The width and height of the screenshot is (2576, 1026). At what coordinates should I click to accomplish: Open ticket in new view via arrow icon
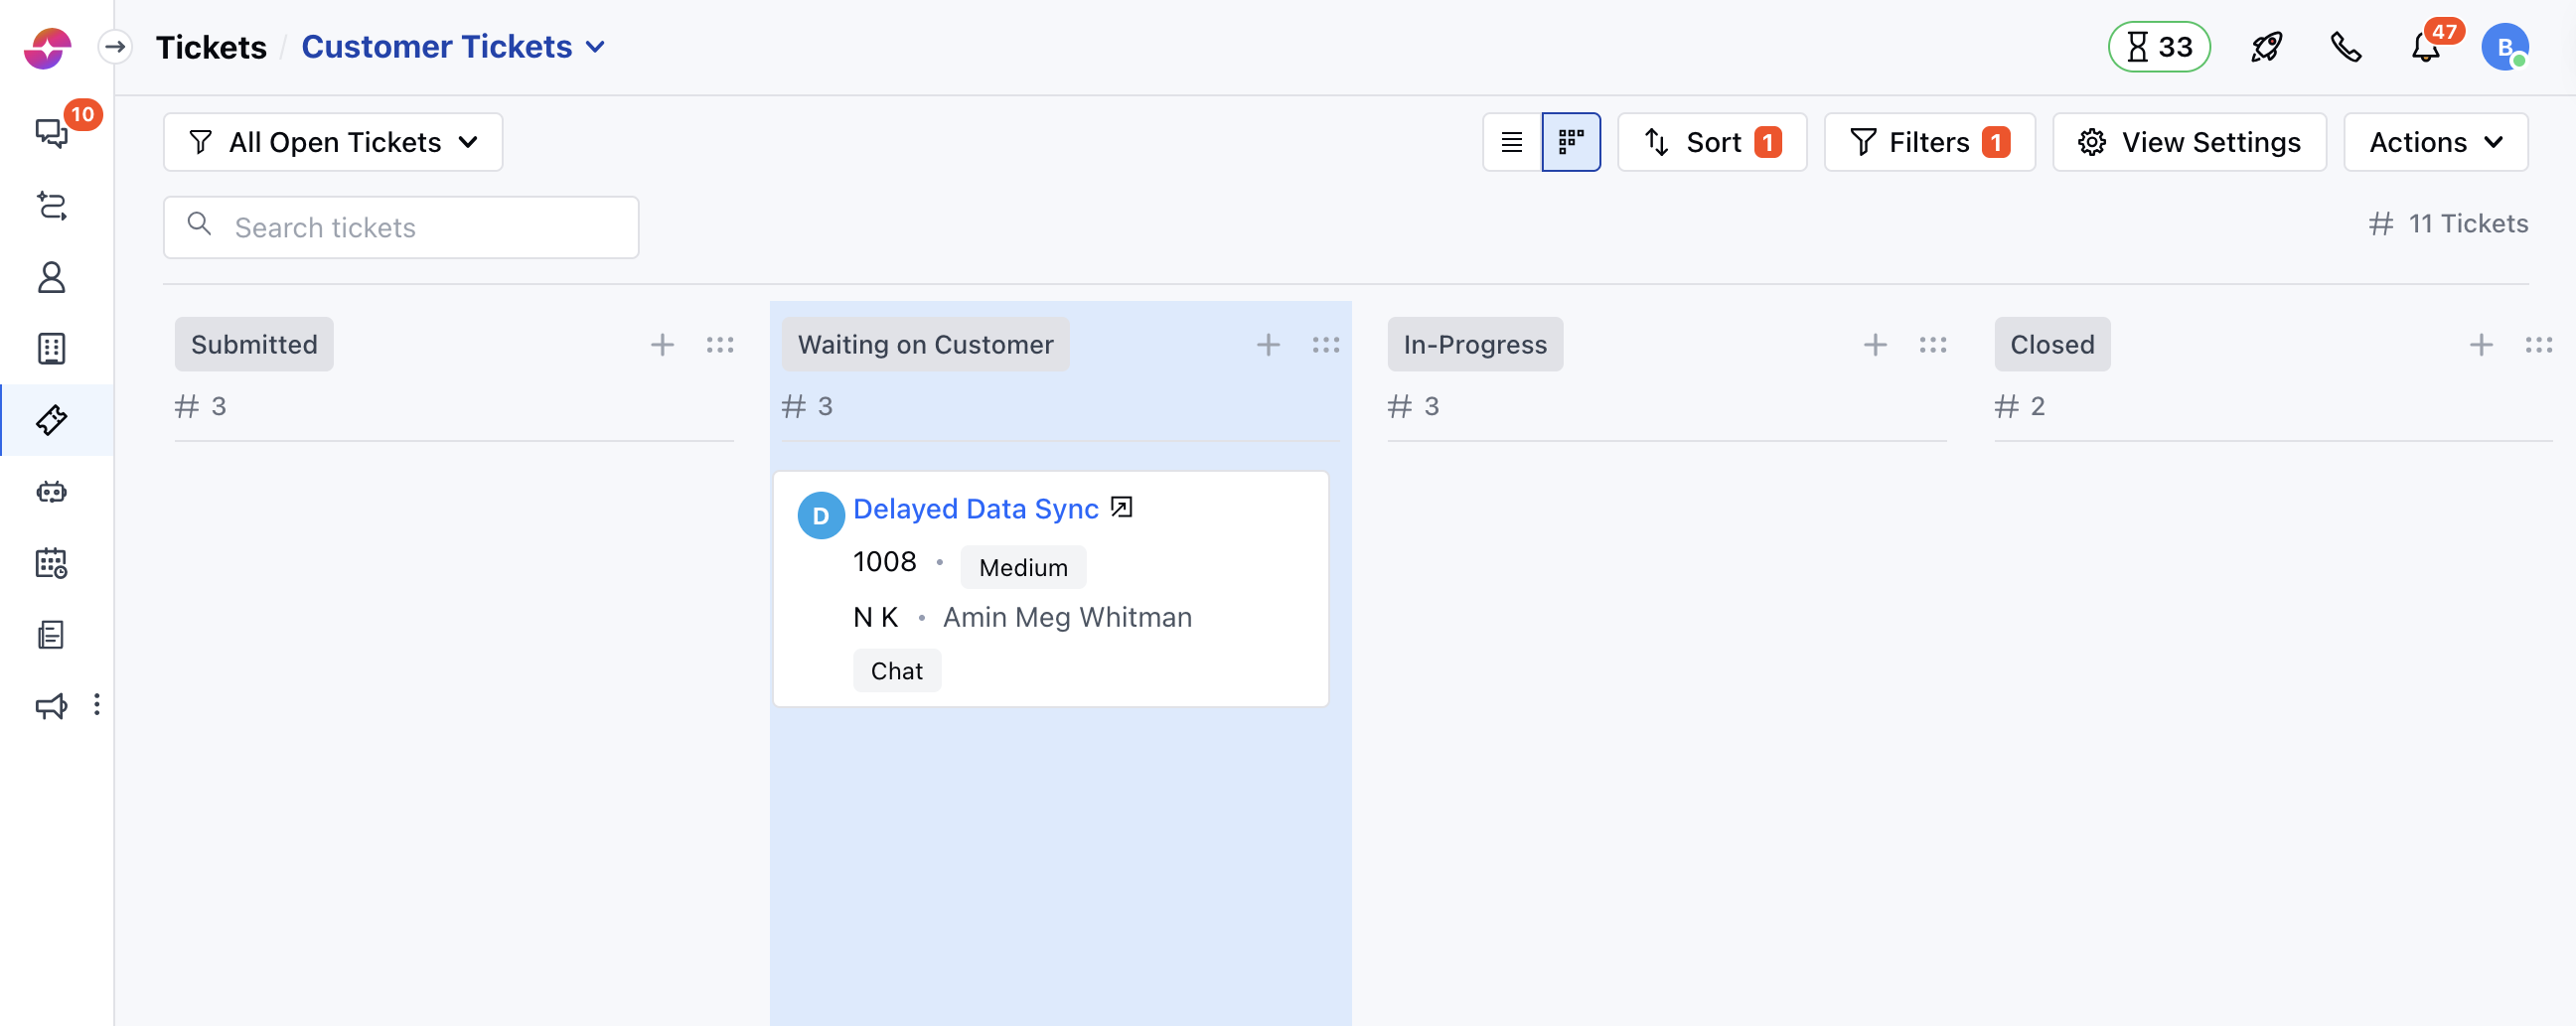tap(1122, 508)
